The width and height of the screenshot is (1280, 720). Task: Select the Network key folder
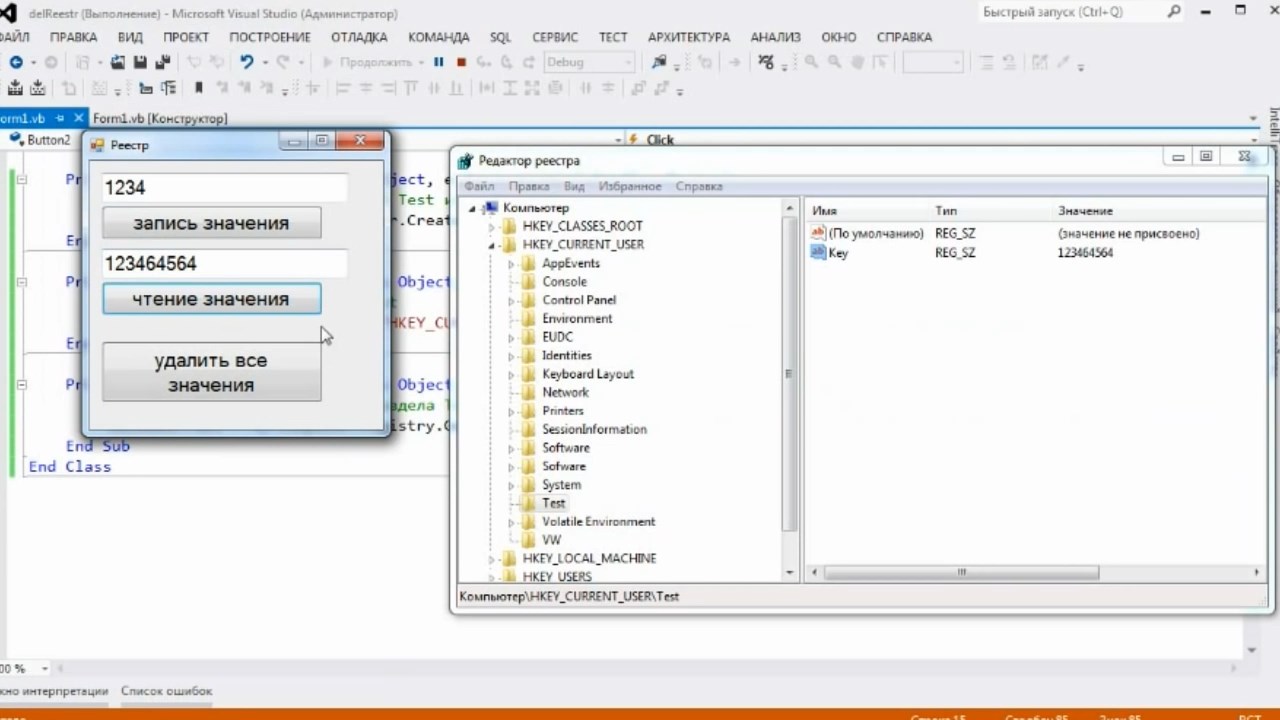coord(555,392)
